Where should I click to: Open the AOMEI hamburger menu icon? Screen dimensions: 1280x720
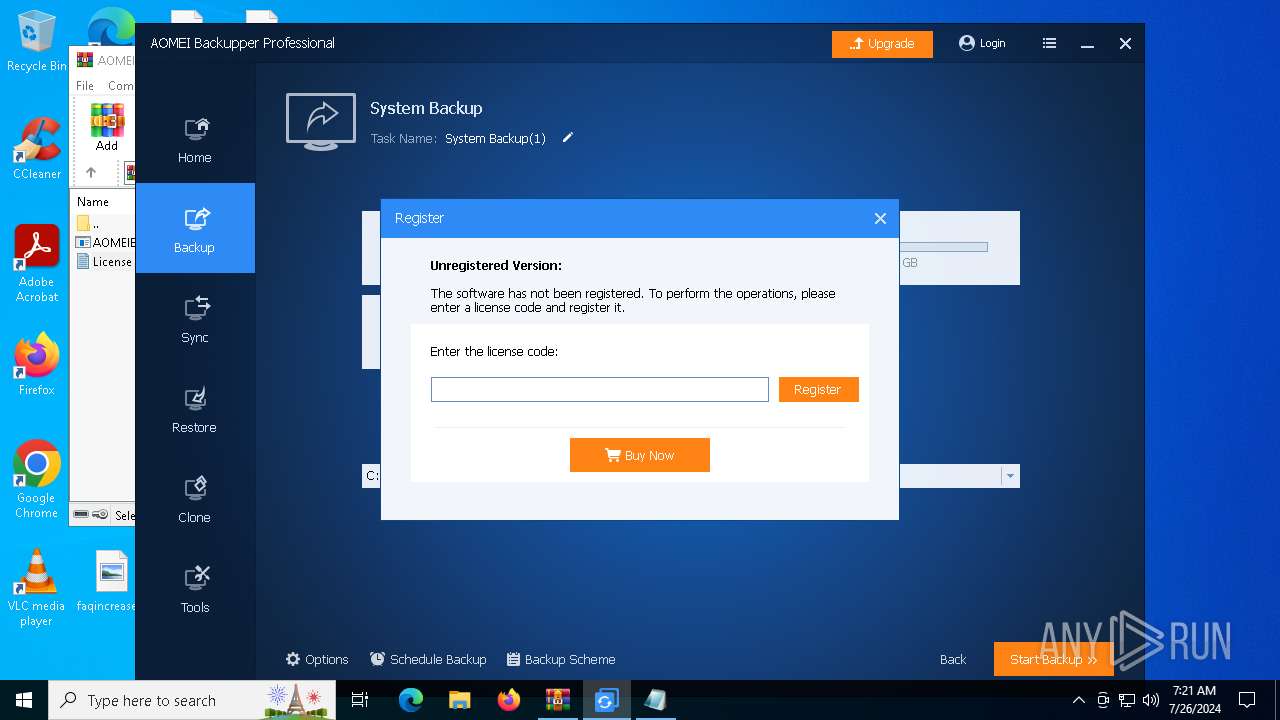point(1049,43)
